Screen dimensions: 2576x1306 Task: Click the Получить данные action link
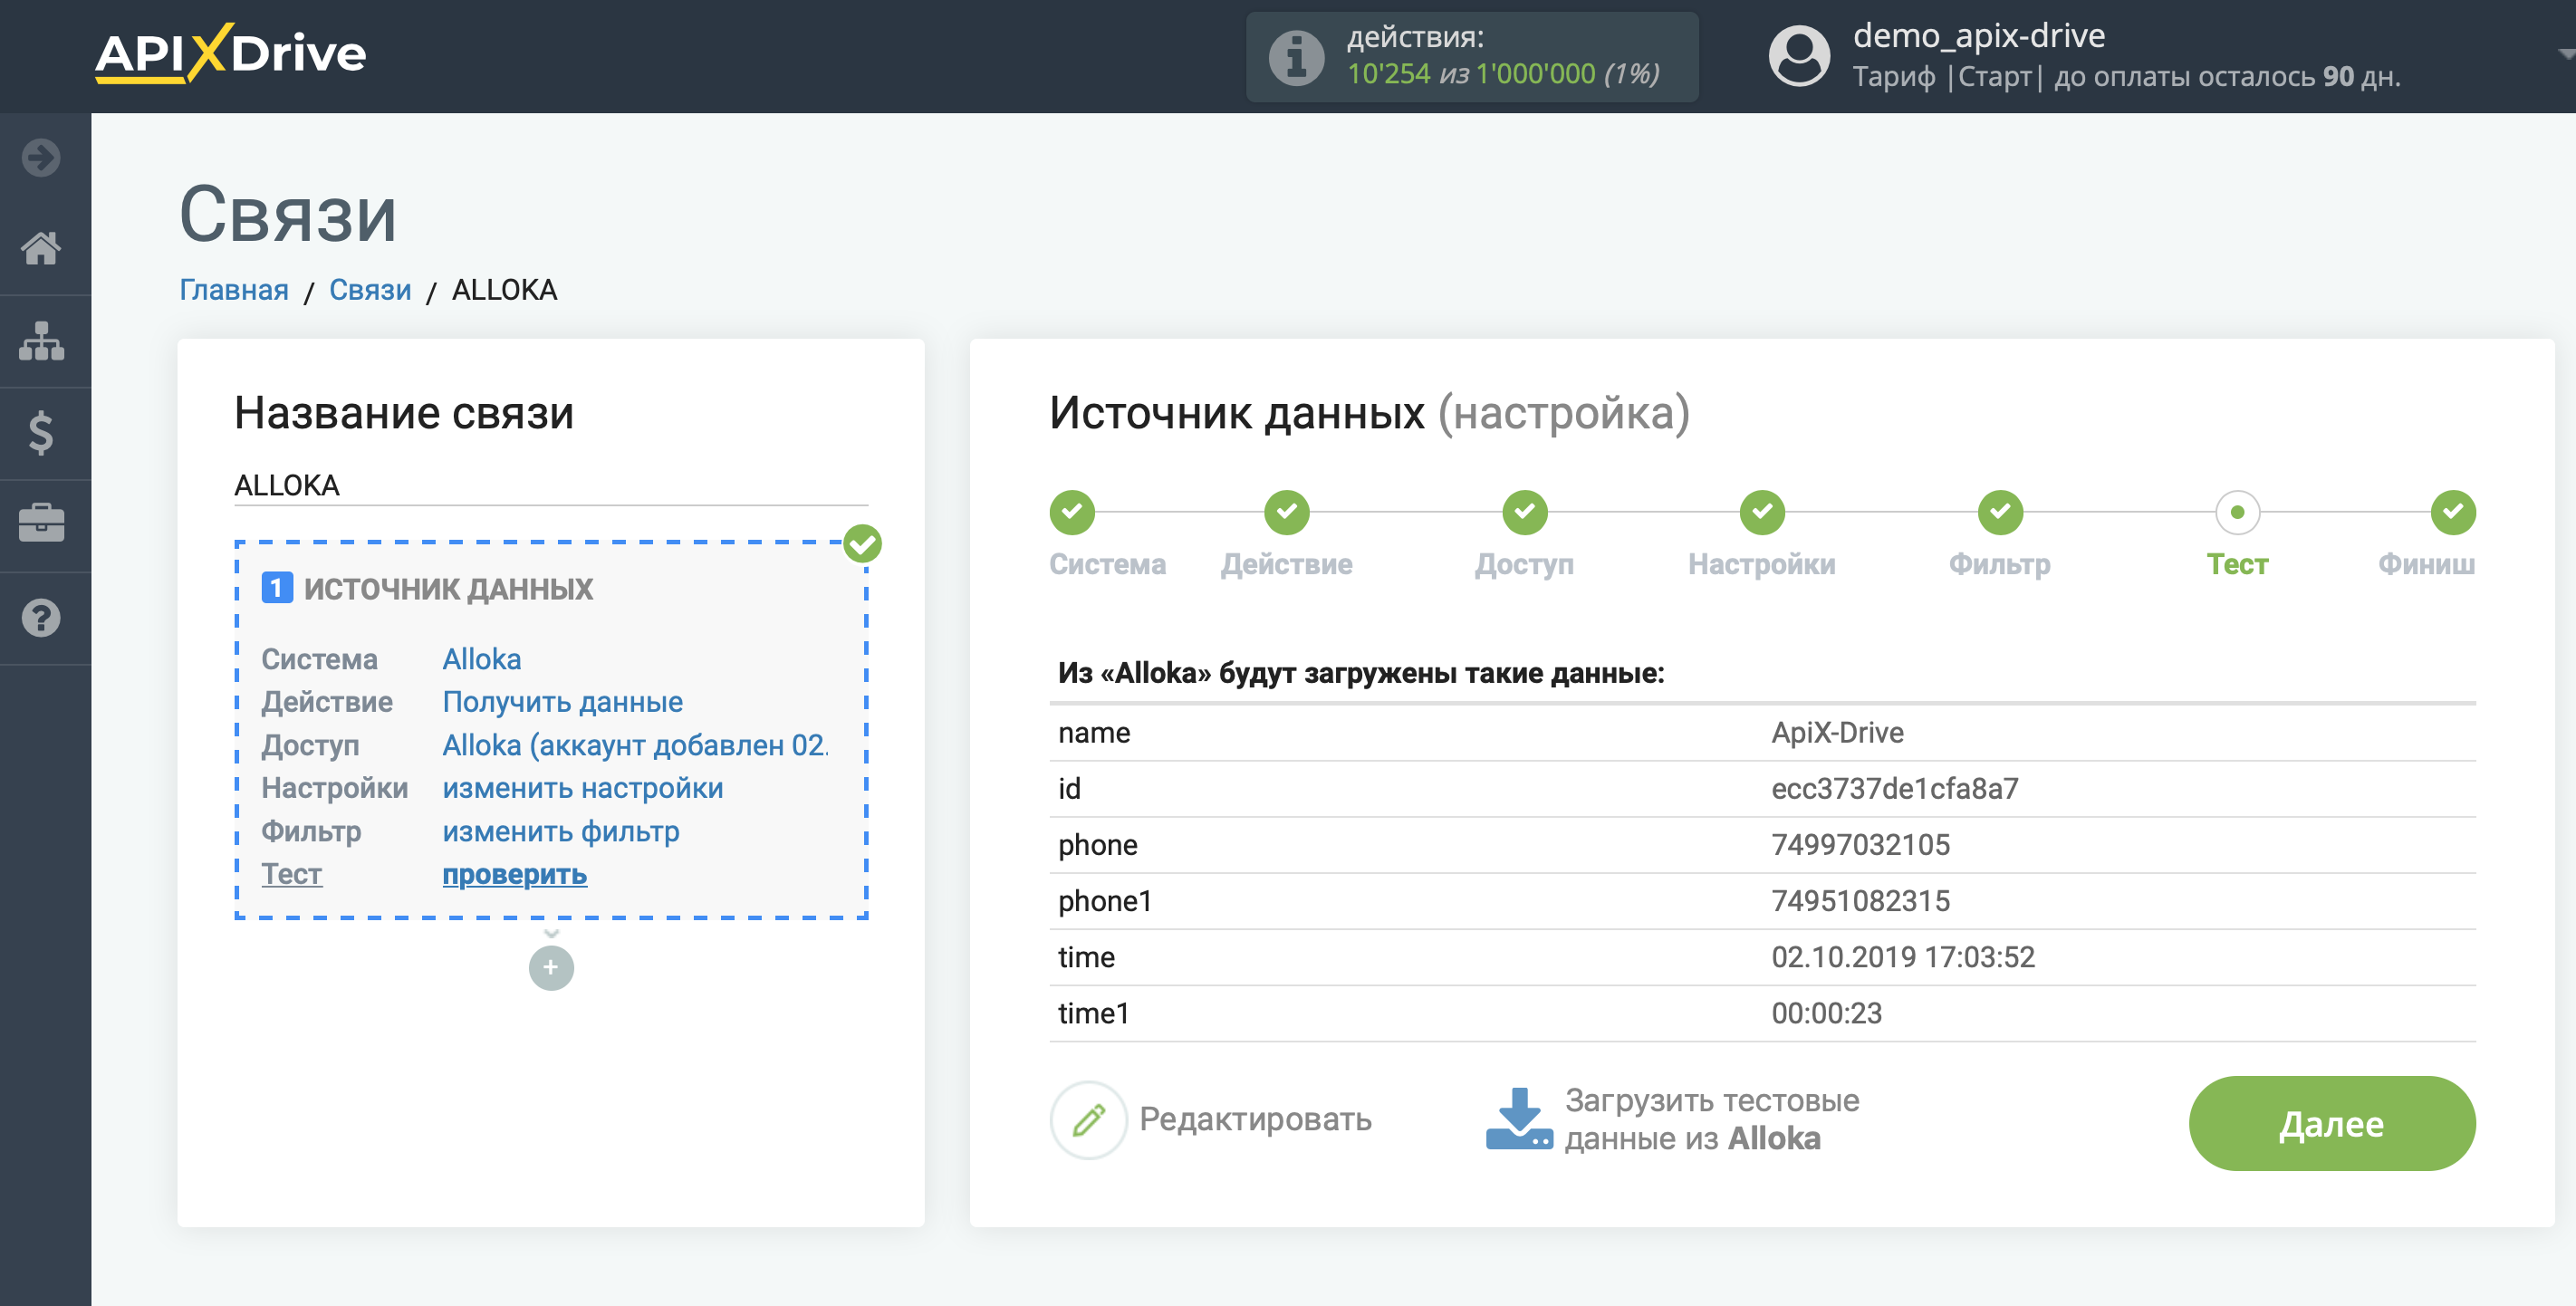coord(562,702)
